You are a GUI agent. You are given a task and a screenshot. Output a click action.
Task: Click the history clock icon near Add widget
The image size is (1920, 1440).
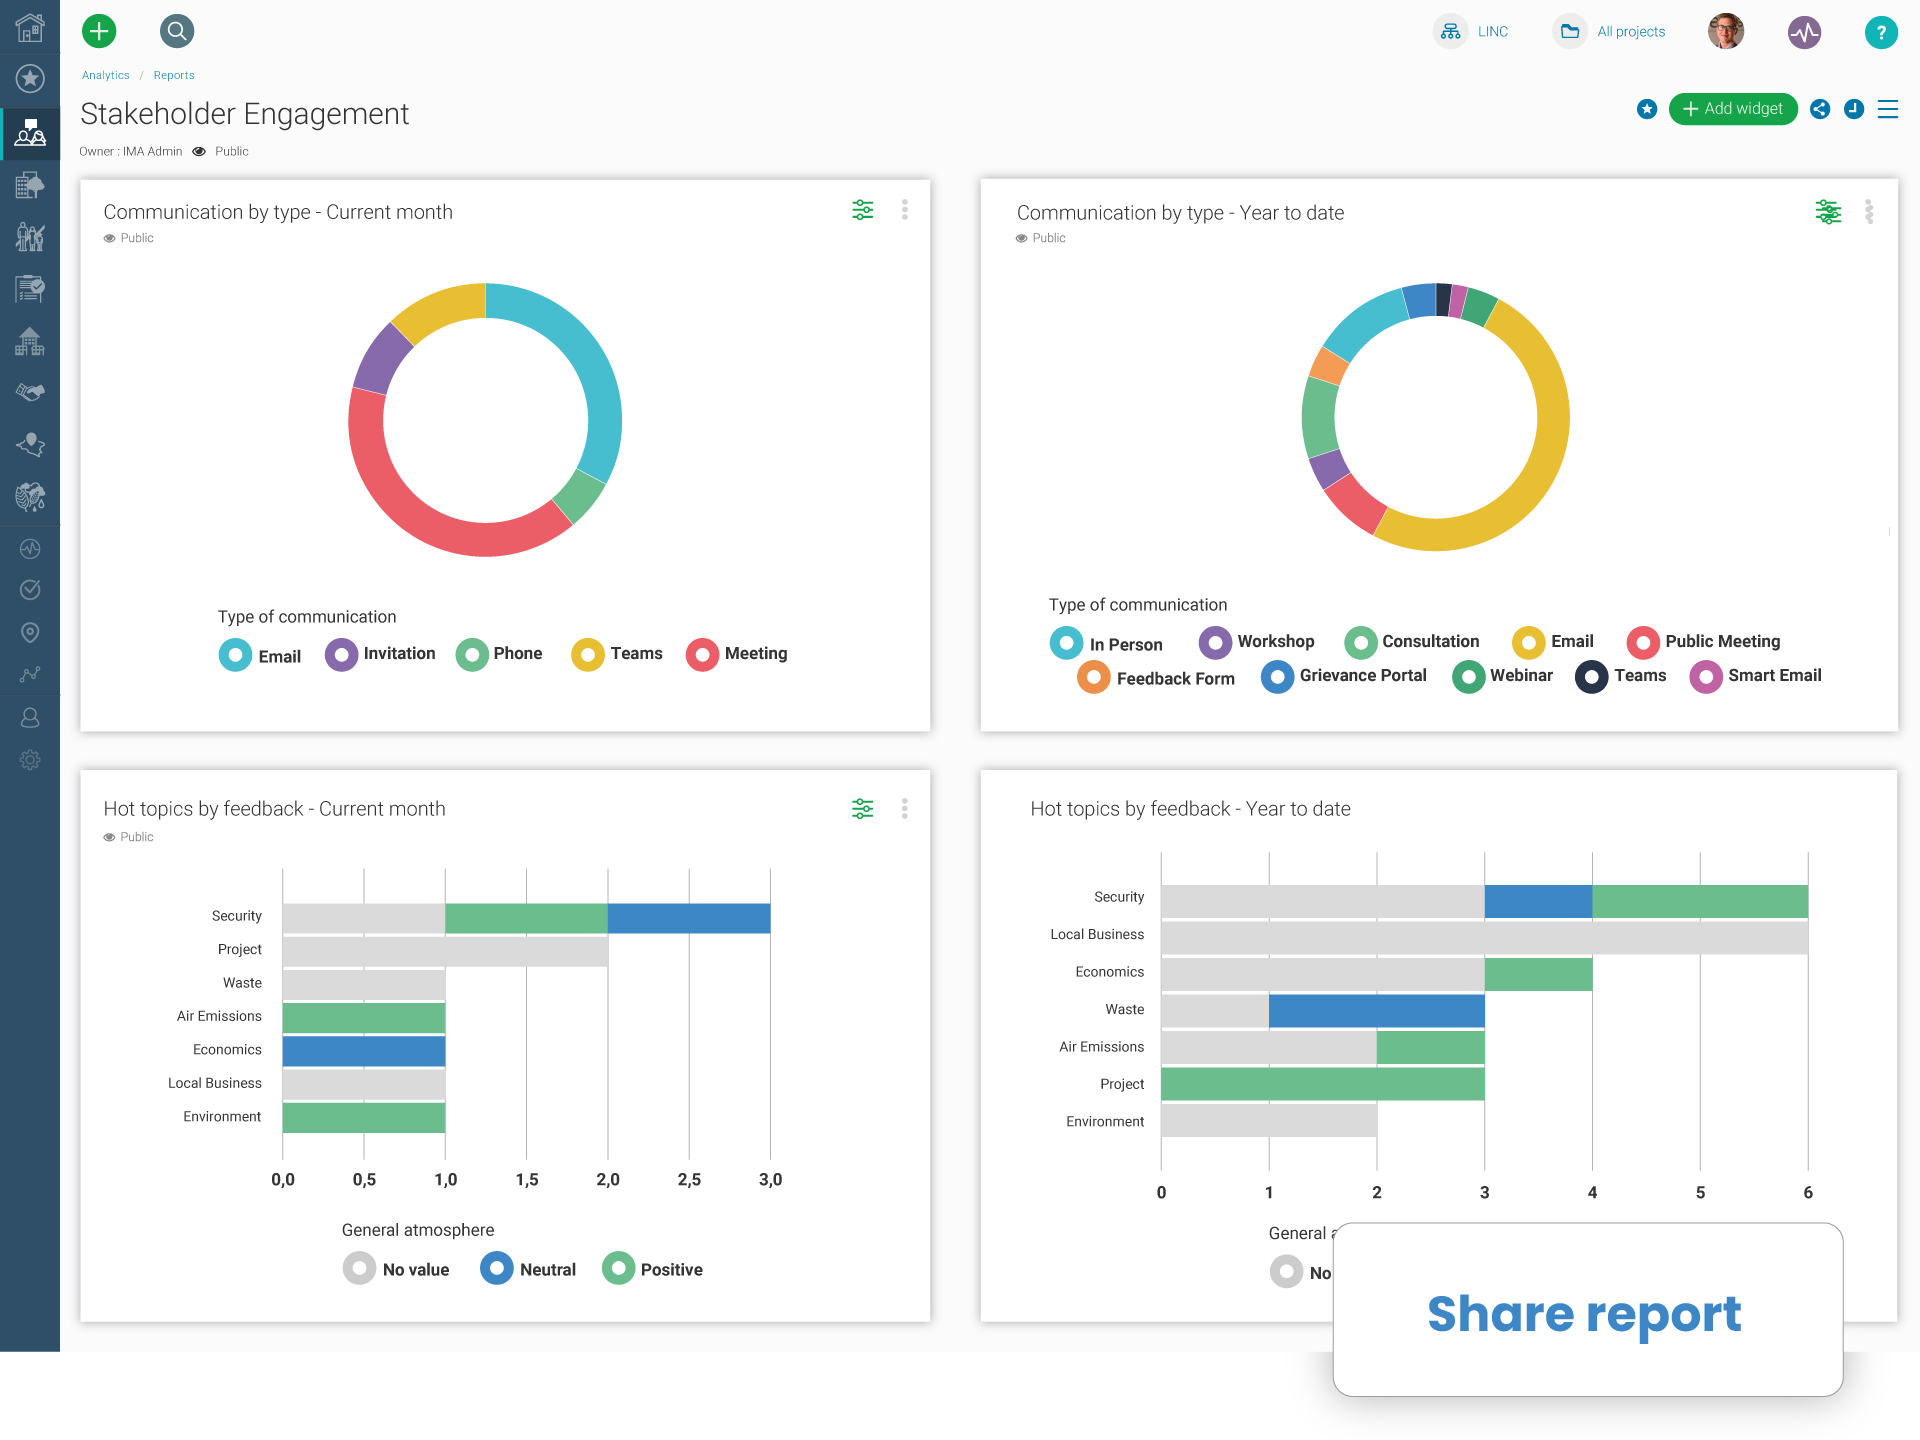(x=1854, y=110)
